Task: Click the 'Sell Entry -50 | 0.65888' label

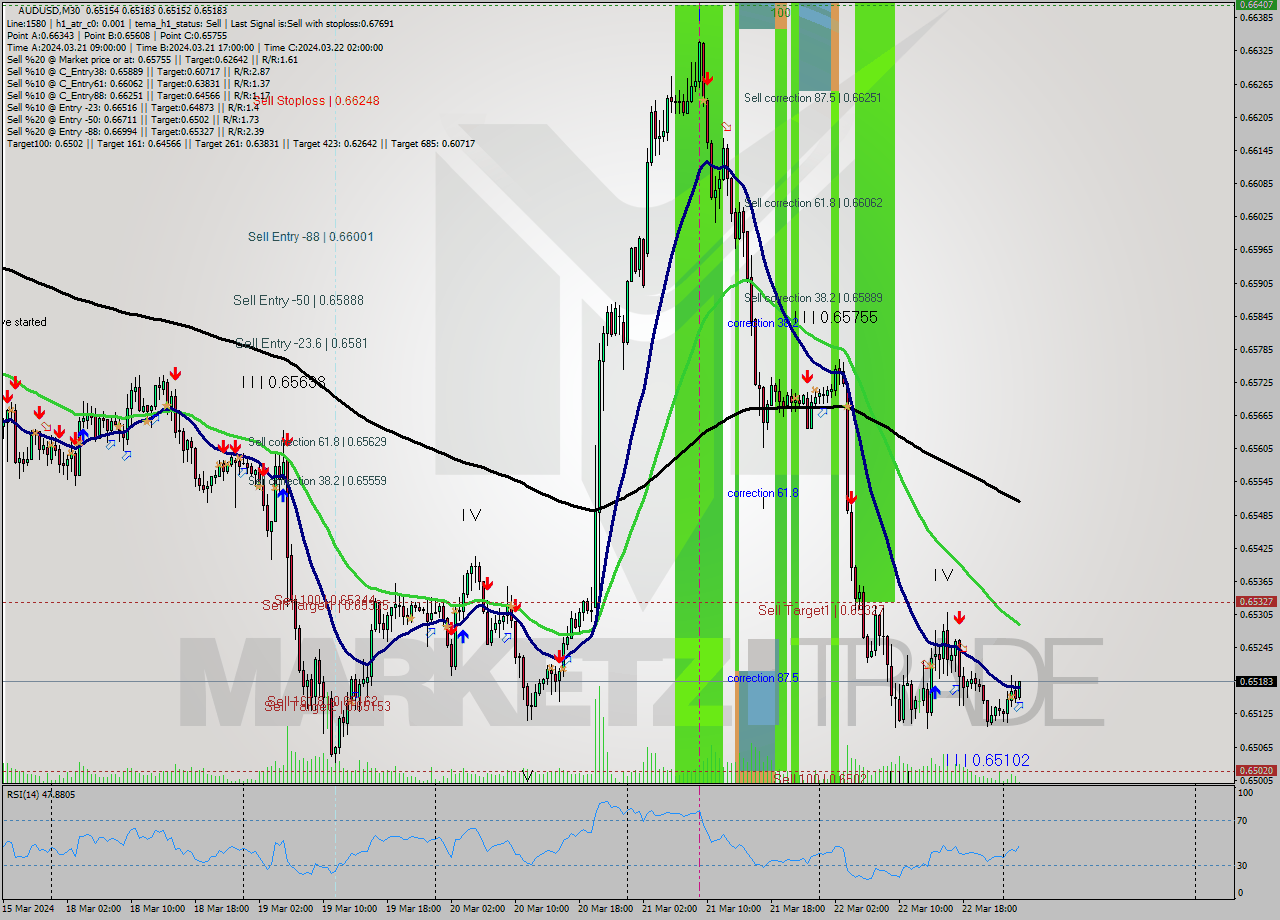Action: 298,300
